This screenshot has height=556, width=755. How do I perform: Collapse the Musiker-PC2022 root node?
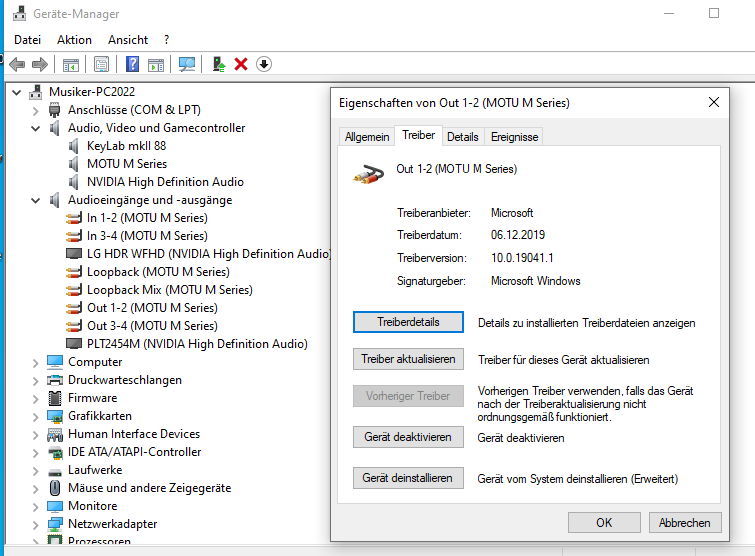[x=17, y=92]
